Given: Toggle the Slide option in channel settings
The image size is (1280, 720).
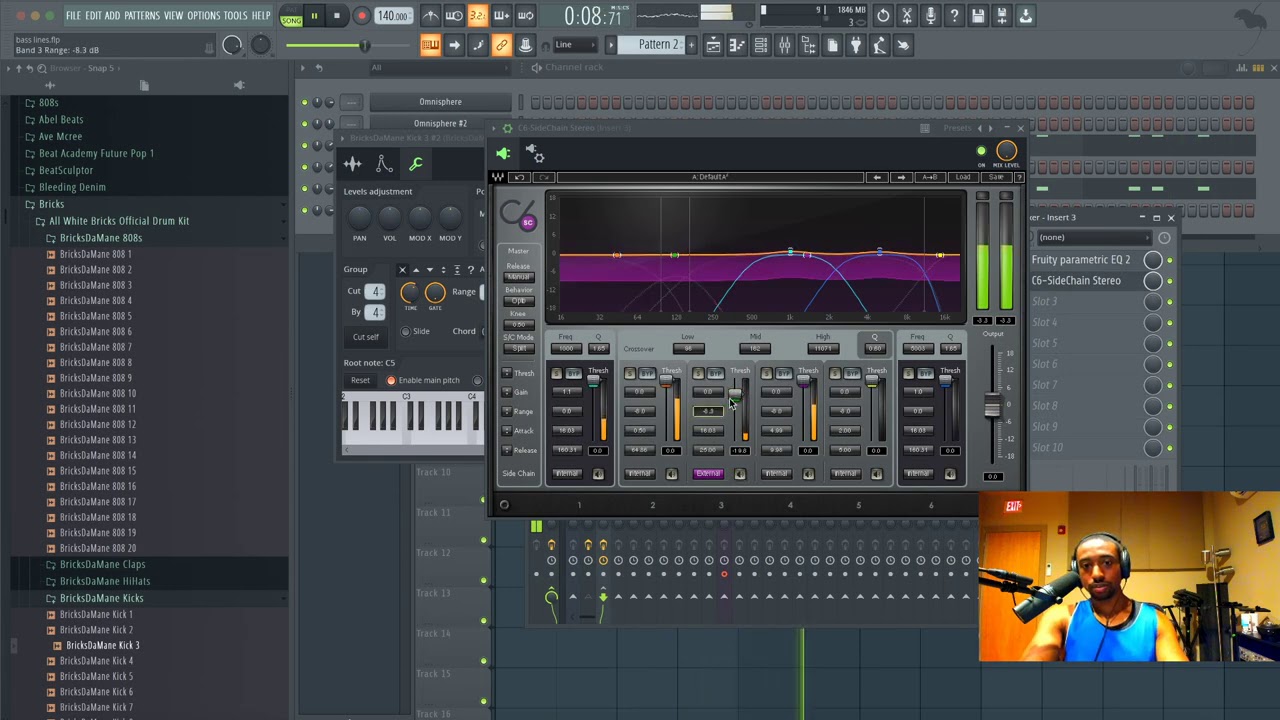Looking at the screenshot, I should tap(406, 332).
